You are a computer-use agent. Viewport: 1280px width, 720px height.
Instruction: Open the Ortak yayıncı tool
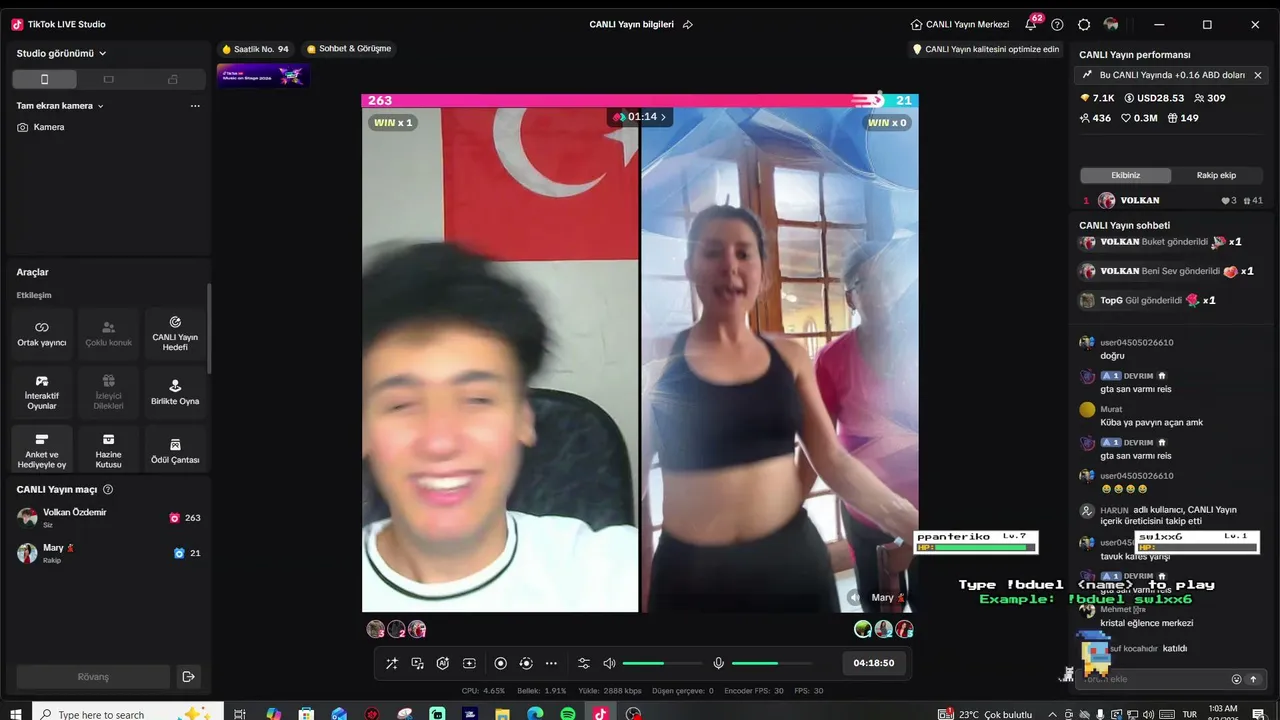42,334
